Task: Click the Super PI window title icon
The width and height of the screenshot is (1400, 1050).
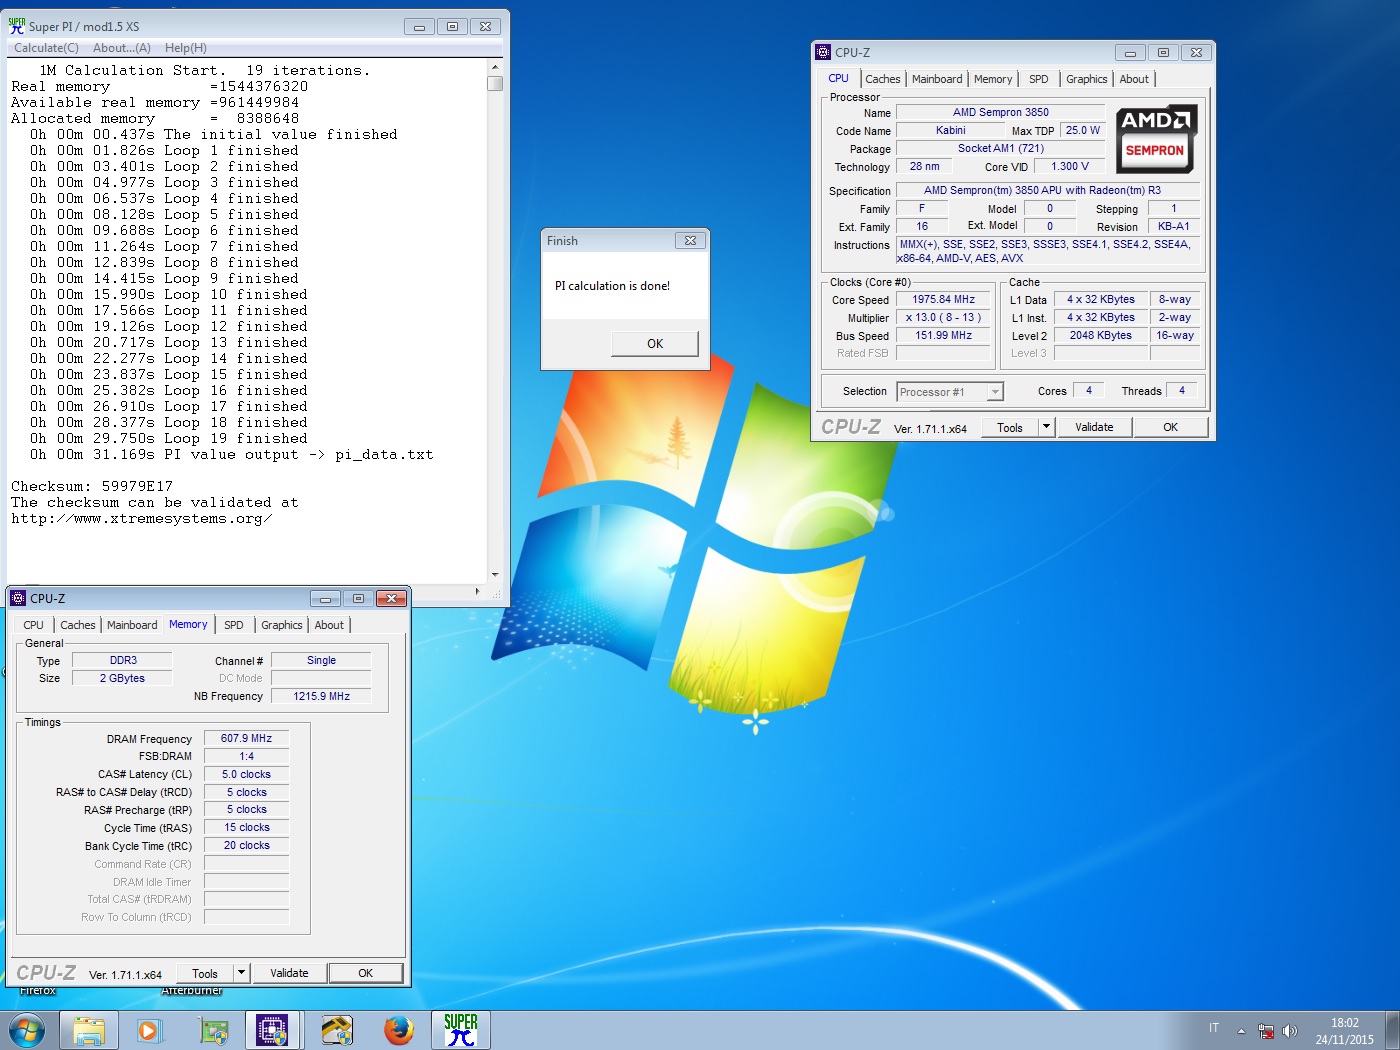Action: coord(17,26)
